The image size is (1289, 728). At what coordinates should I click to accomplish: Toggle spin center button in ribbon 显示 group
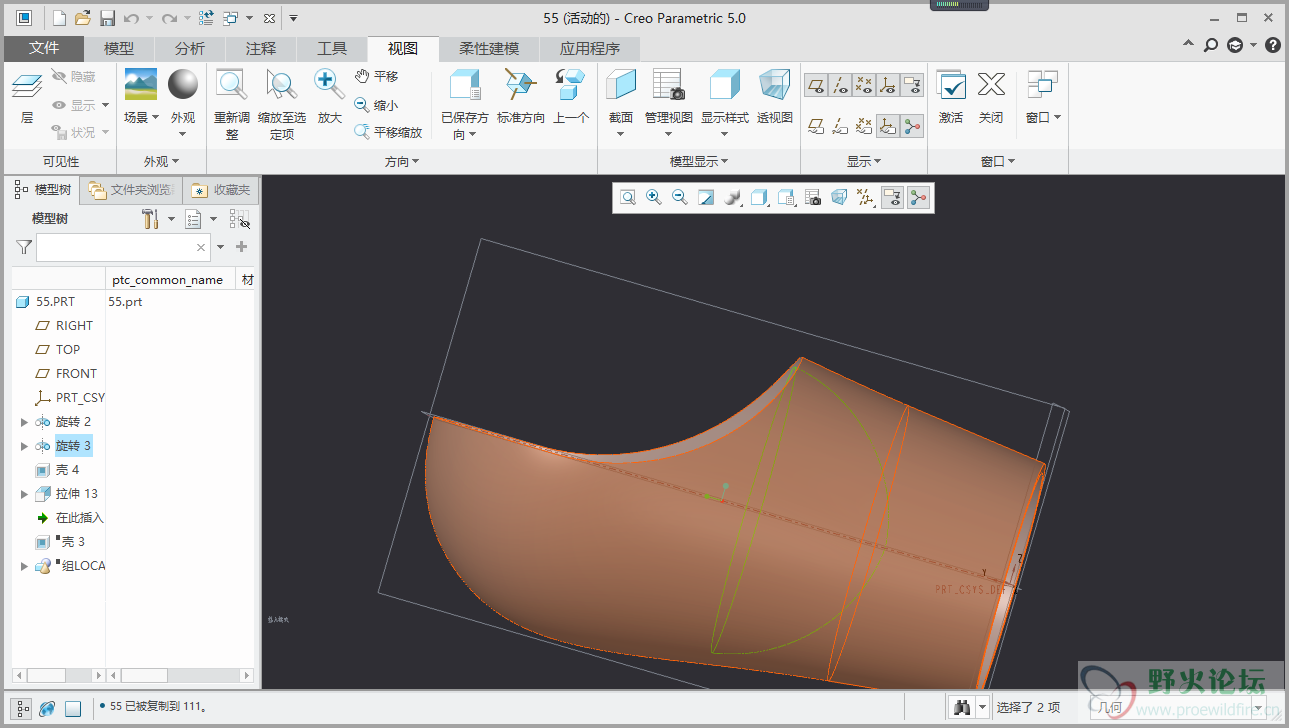(x=912, y=126)
